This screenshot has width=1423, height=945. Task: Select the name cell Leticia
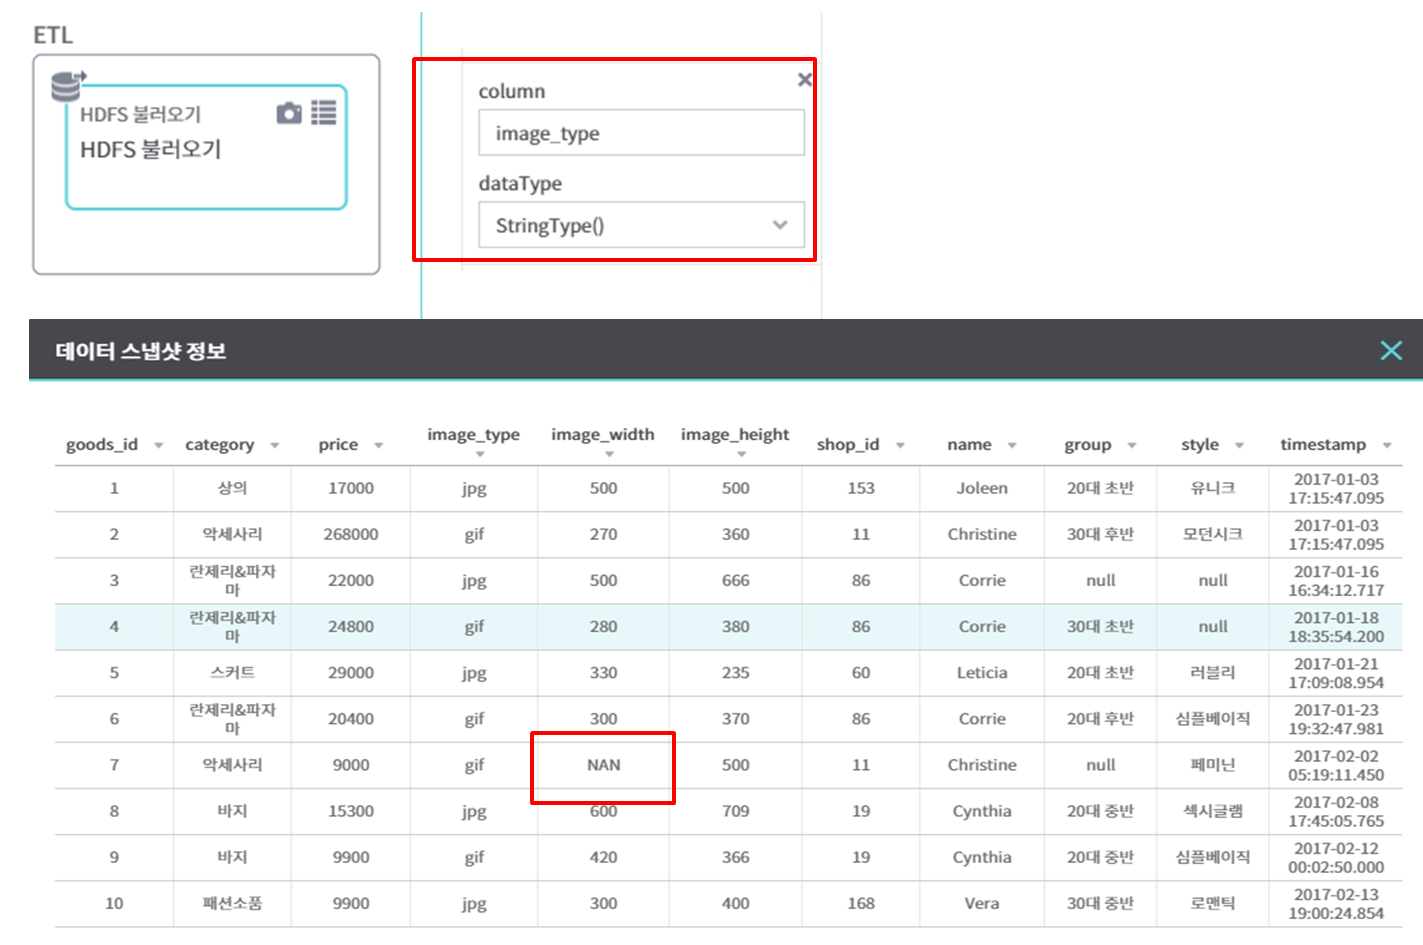982,673
